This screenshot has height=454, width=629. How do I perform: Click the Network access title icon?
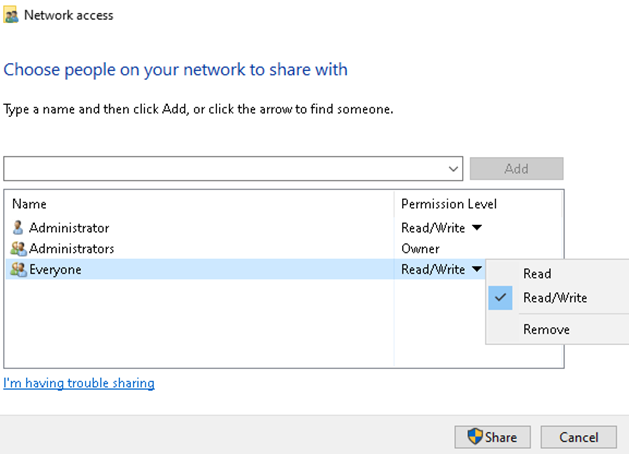tap(11, 15)
